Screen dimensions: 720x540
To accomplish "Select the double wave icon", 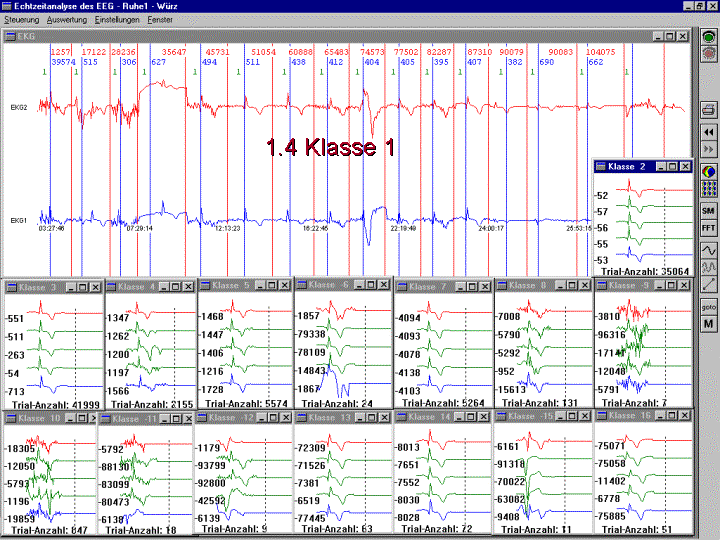I will point(709,268).
